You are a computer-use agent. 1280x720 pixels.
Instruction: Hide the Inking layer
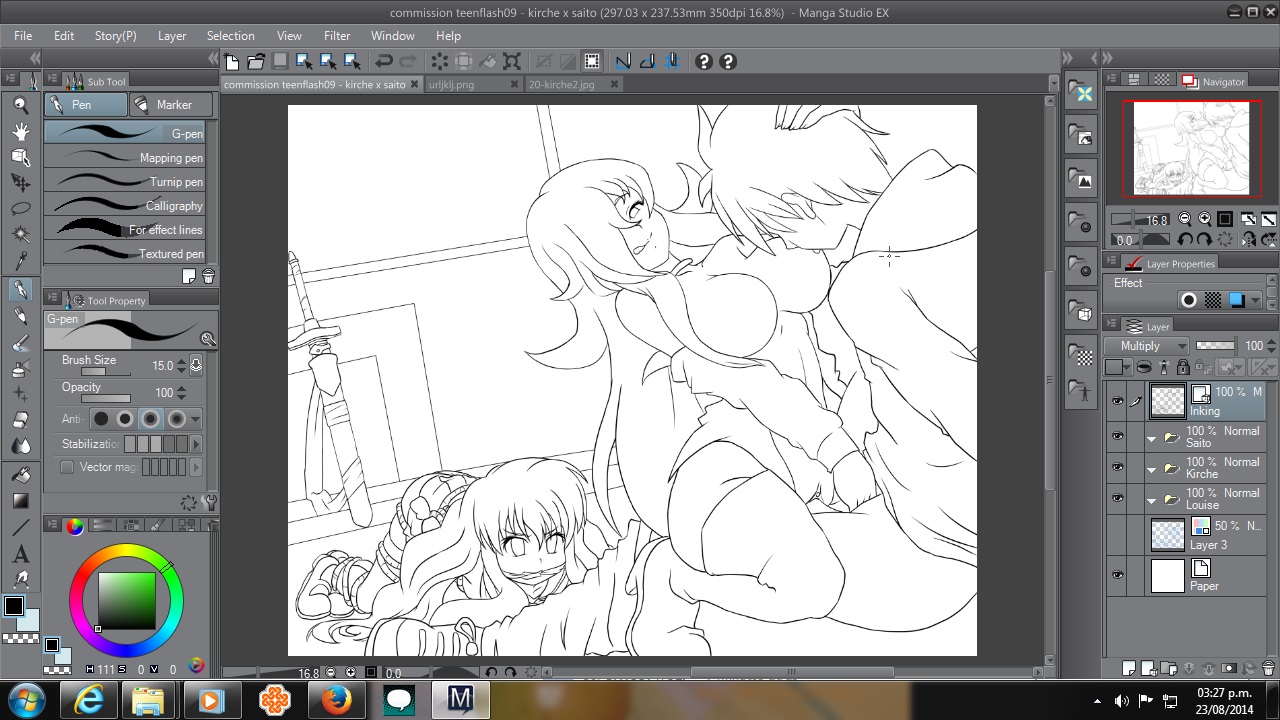point(1117,401)
